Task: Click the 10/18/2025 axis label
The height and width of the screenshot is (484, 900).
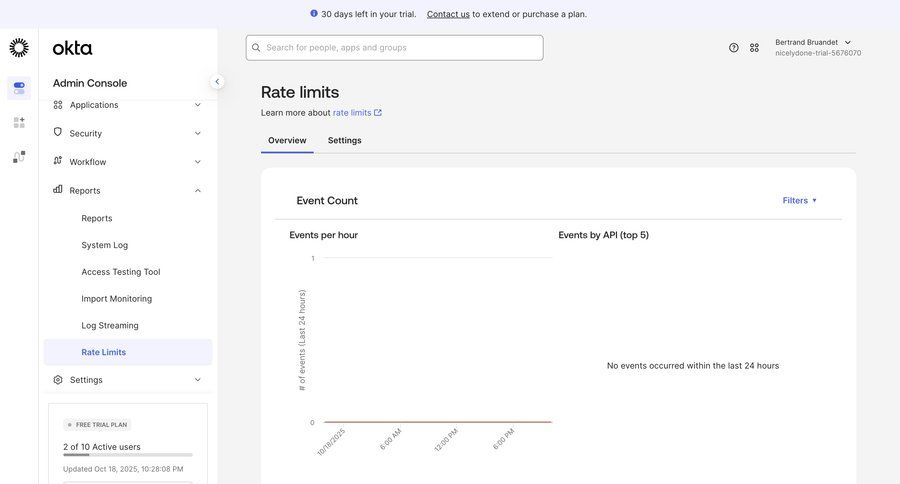Action: [x=331, y=442]
